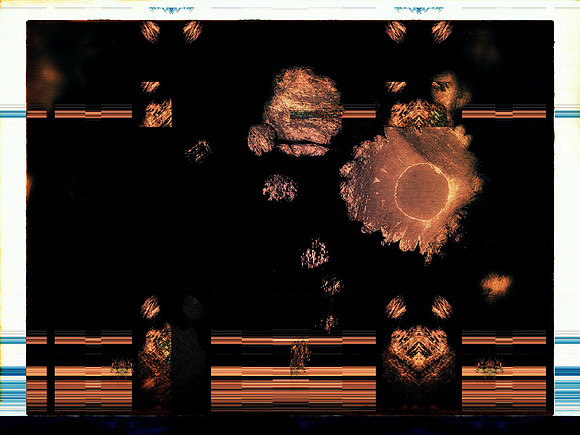Click the blue striped band on the left white border
580x435 pixels.
pyautogui.click(x=13, y=111)
